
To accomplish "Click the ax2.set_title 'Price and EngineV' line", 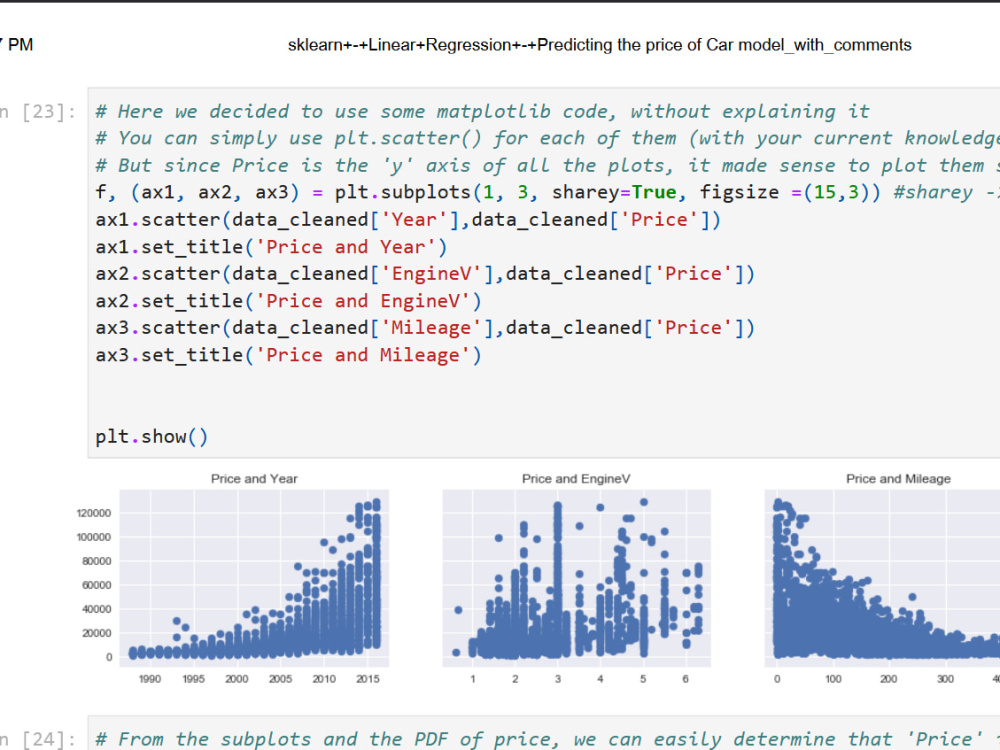I will click(x=288, y=301).
